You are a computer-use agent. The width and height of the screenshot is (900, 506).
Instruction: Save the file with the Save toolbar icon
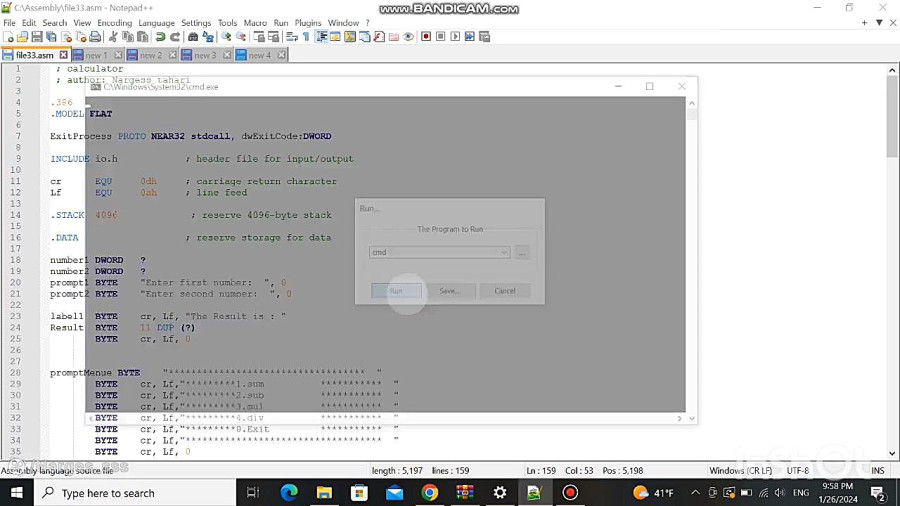37,37
